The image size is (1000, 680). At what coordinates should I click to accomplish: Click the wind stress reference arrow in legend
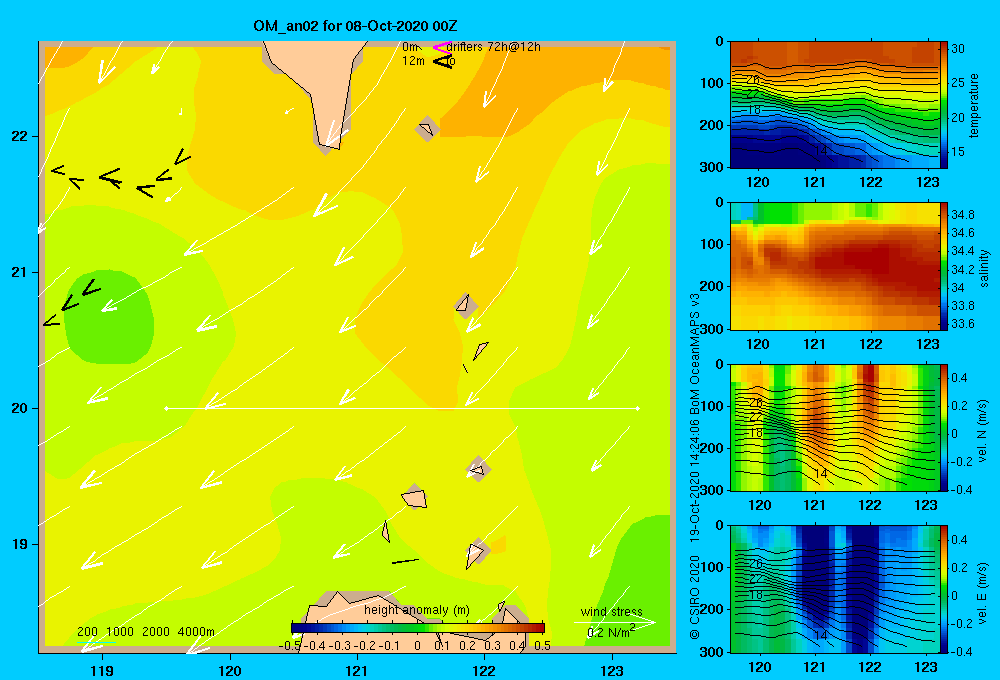coord(614,622)
